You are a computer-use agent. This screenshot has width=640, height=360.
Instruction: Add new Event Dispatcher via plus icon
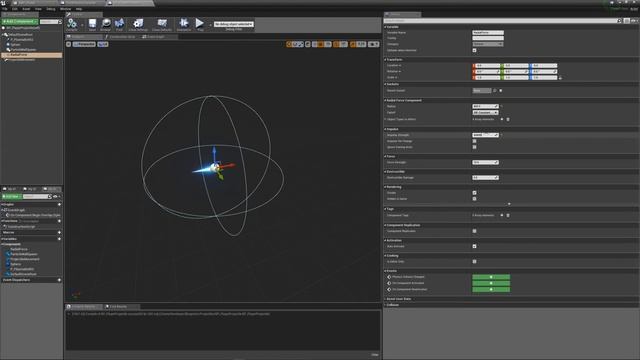(59, 280)
